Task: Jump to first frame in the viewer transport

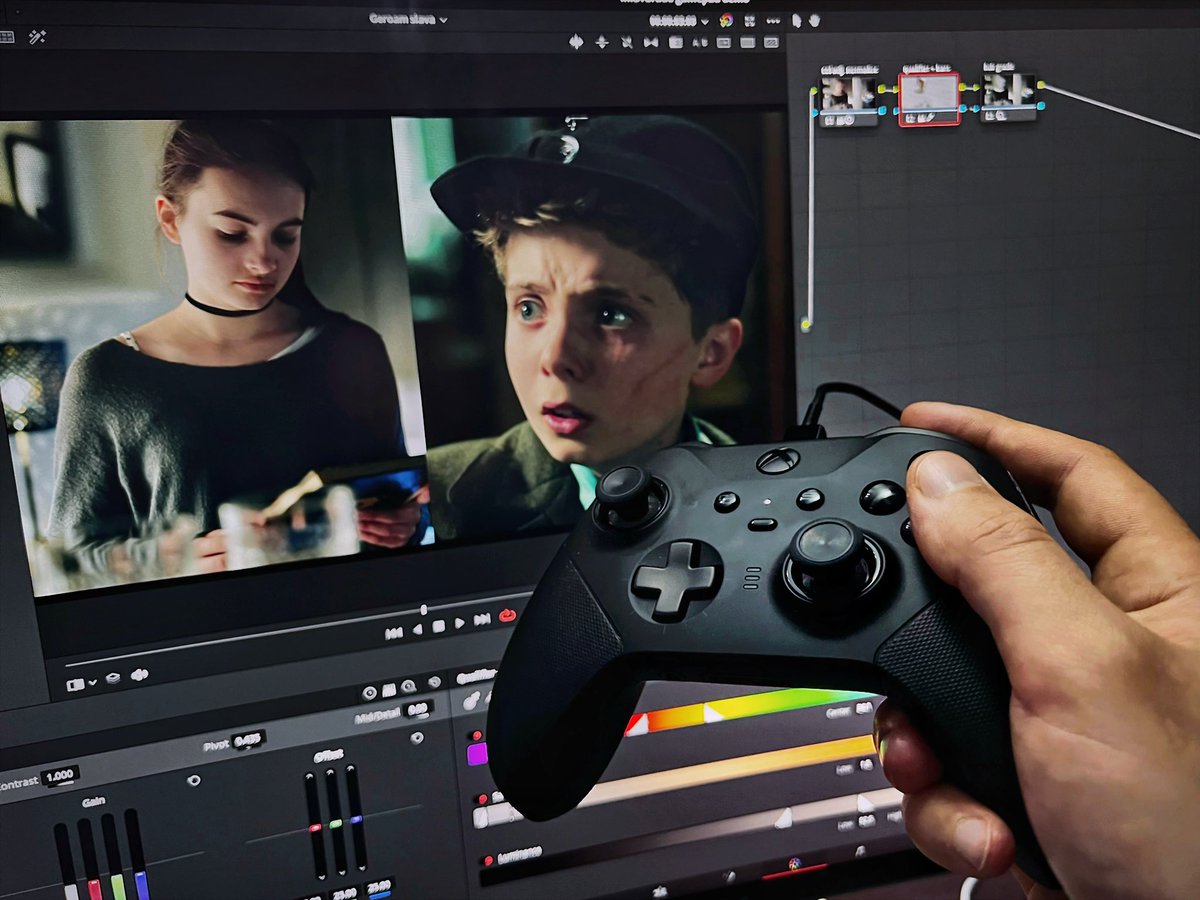Action: point(394,633)
